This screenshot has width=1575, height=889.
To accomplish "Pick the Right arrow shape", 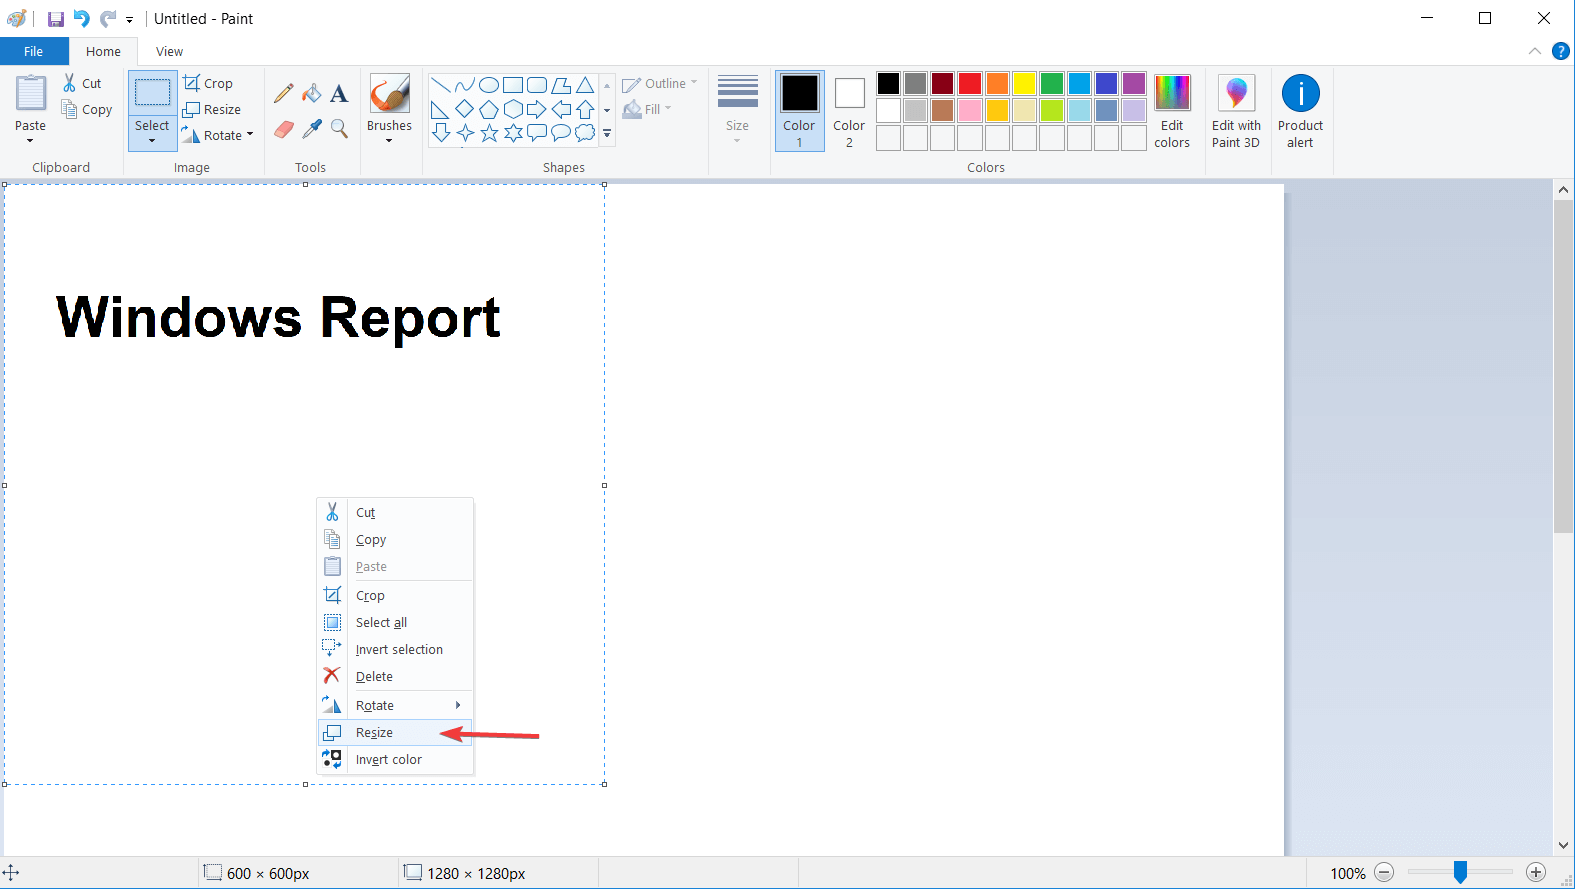I will pos(537,109).
